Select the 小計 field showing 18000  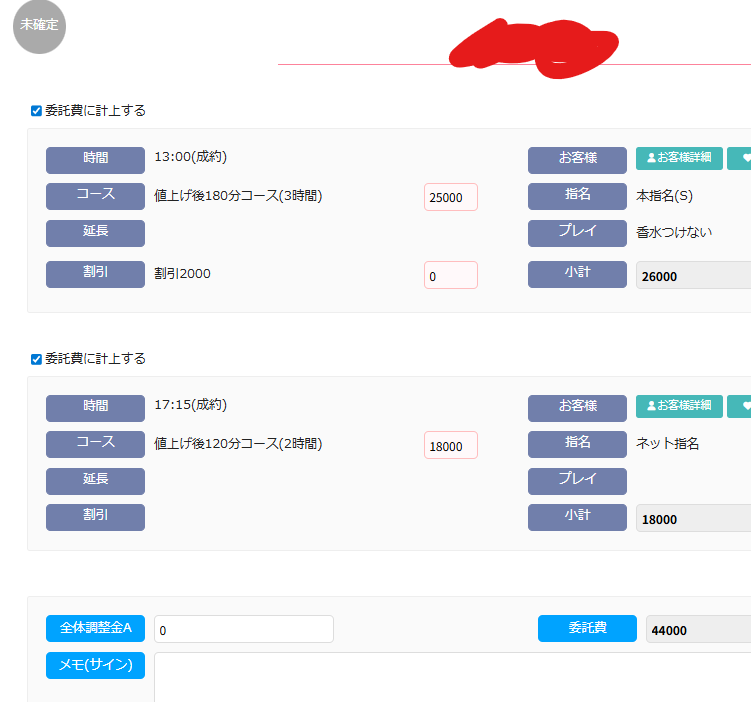pos(693,518)
